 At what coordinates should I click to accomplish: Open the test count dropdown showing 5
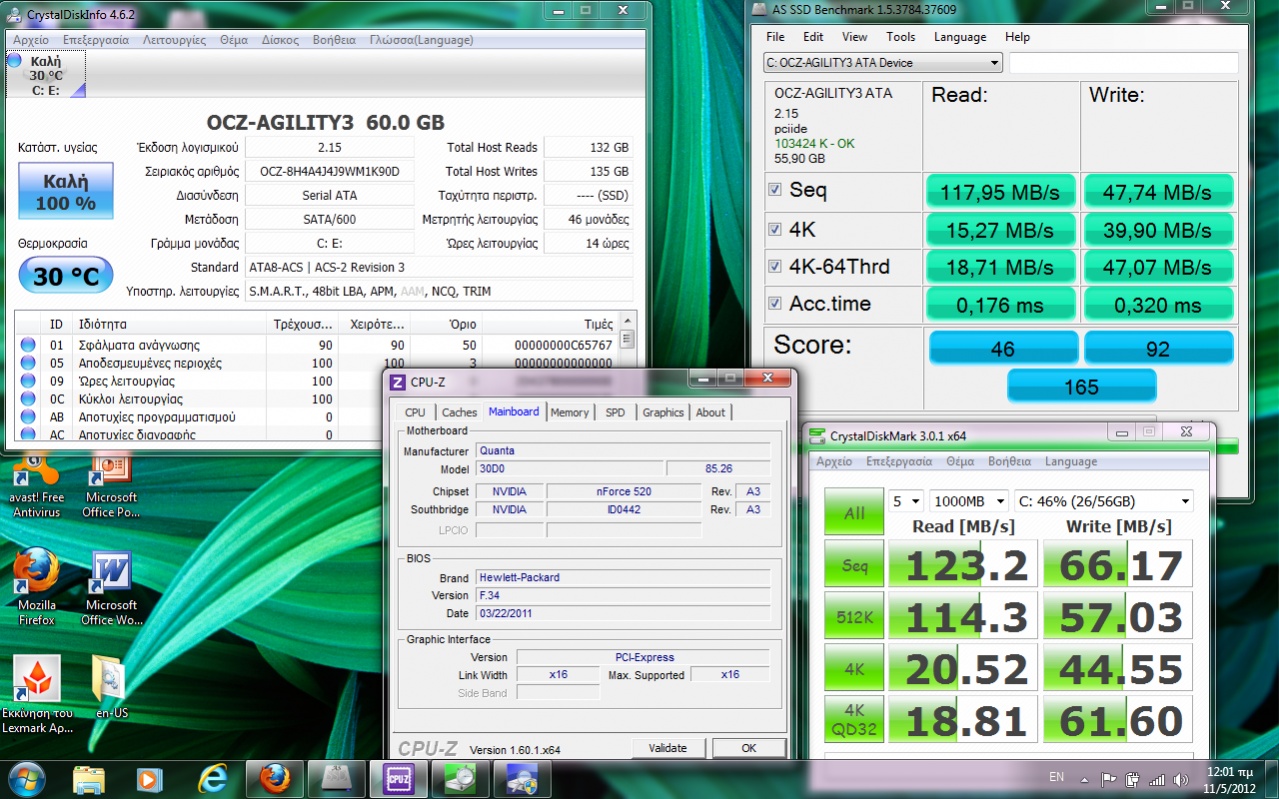[x=906, y=501]
